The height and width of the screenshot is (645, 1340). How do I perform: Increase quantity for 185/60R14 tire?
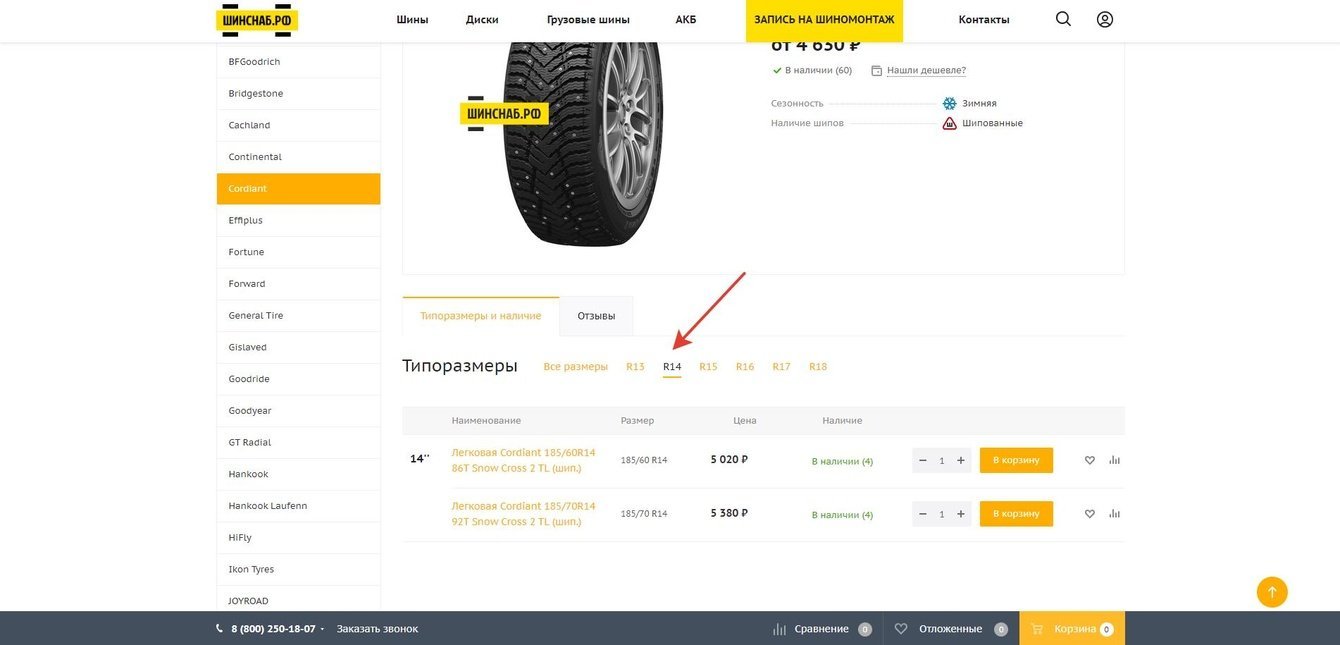click(961, 460)
